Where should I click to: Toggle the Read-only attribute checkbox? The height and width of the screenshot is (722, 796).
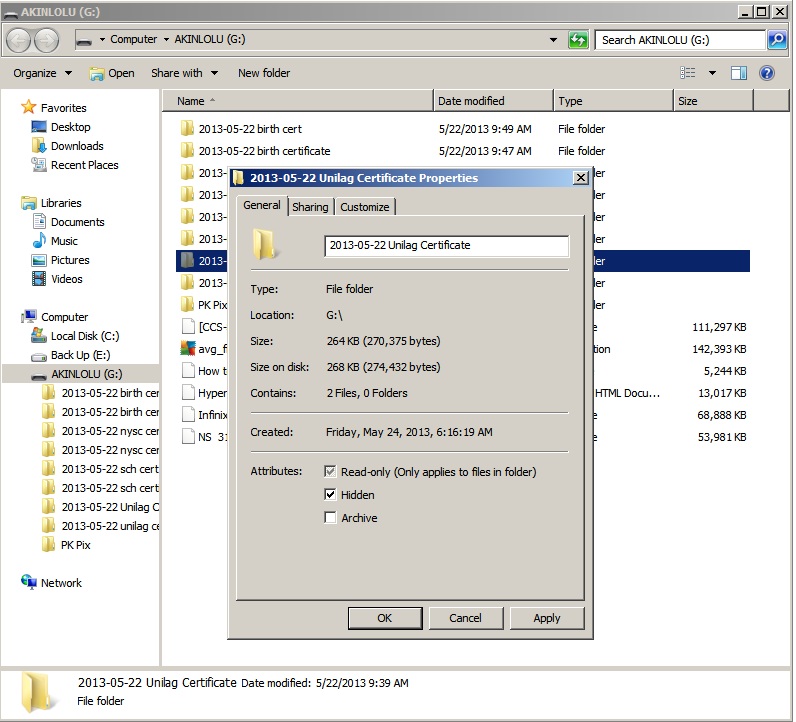330,472
